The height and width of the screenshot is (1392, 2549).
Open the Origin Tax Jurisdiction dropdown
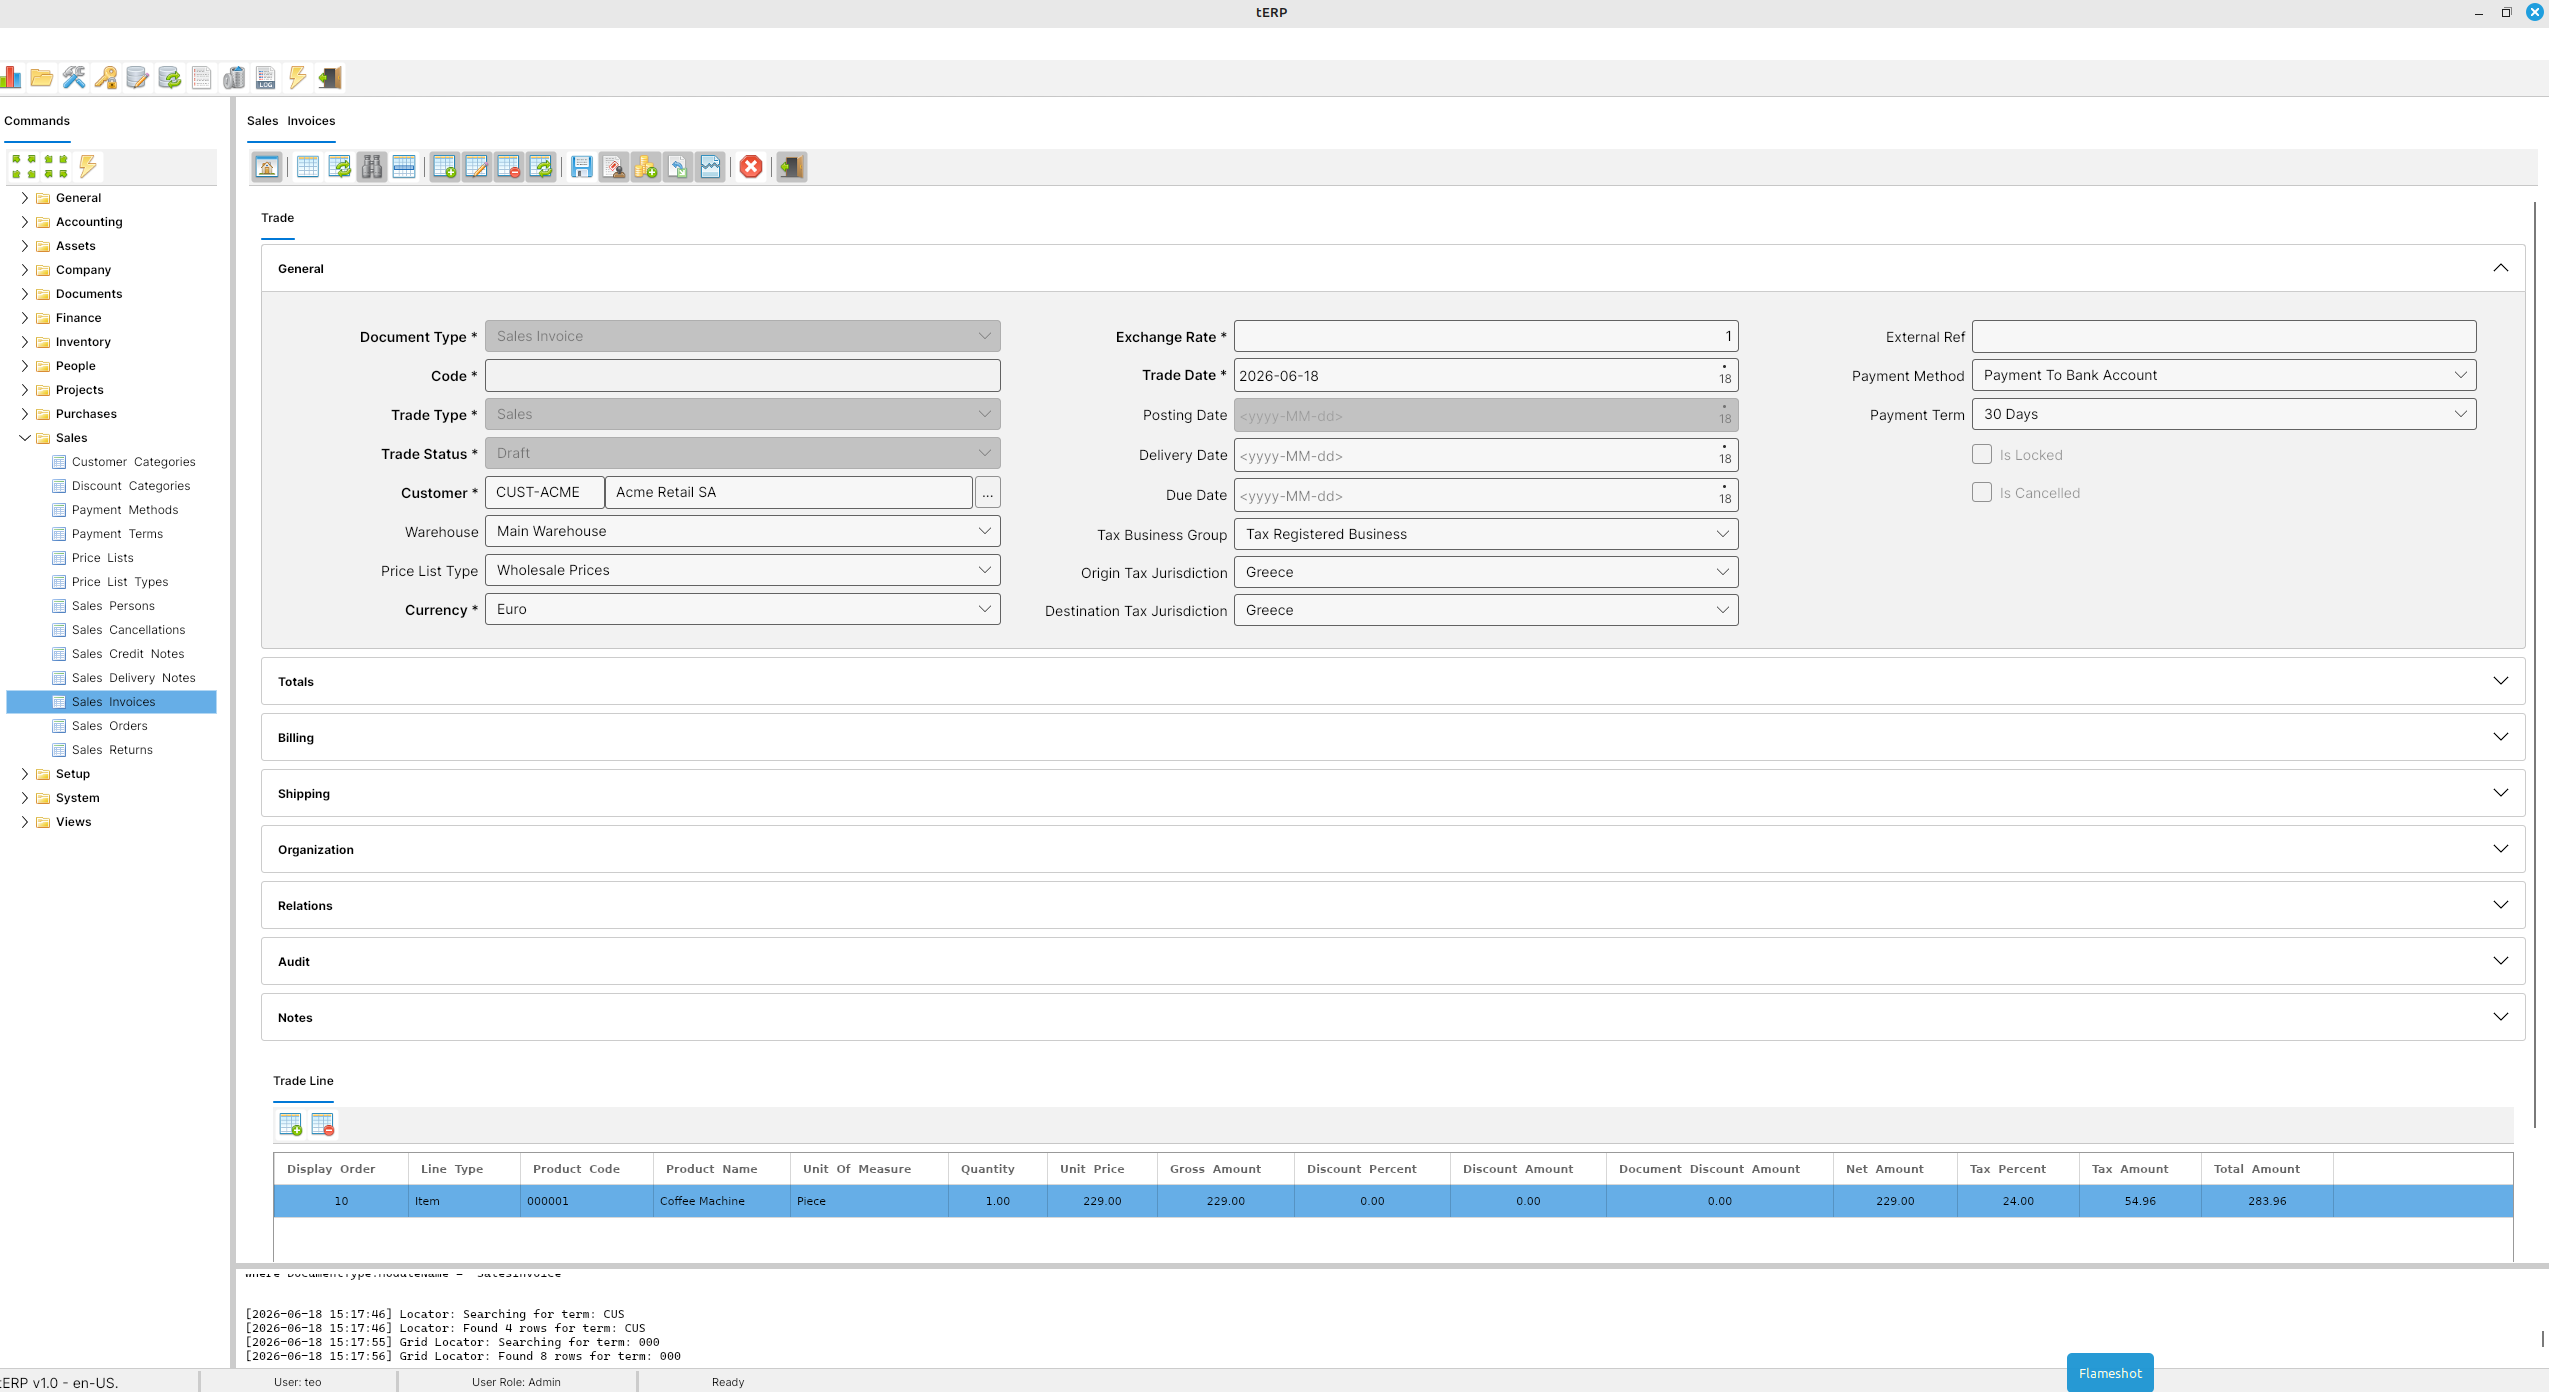point(1486,572)
